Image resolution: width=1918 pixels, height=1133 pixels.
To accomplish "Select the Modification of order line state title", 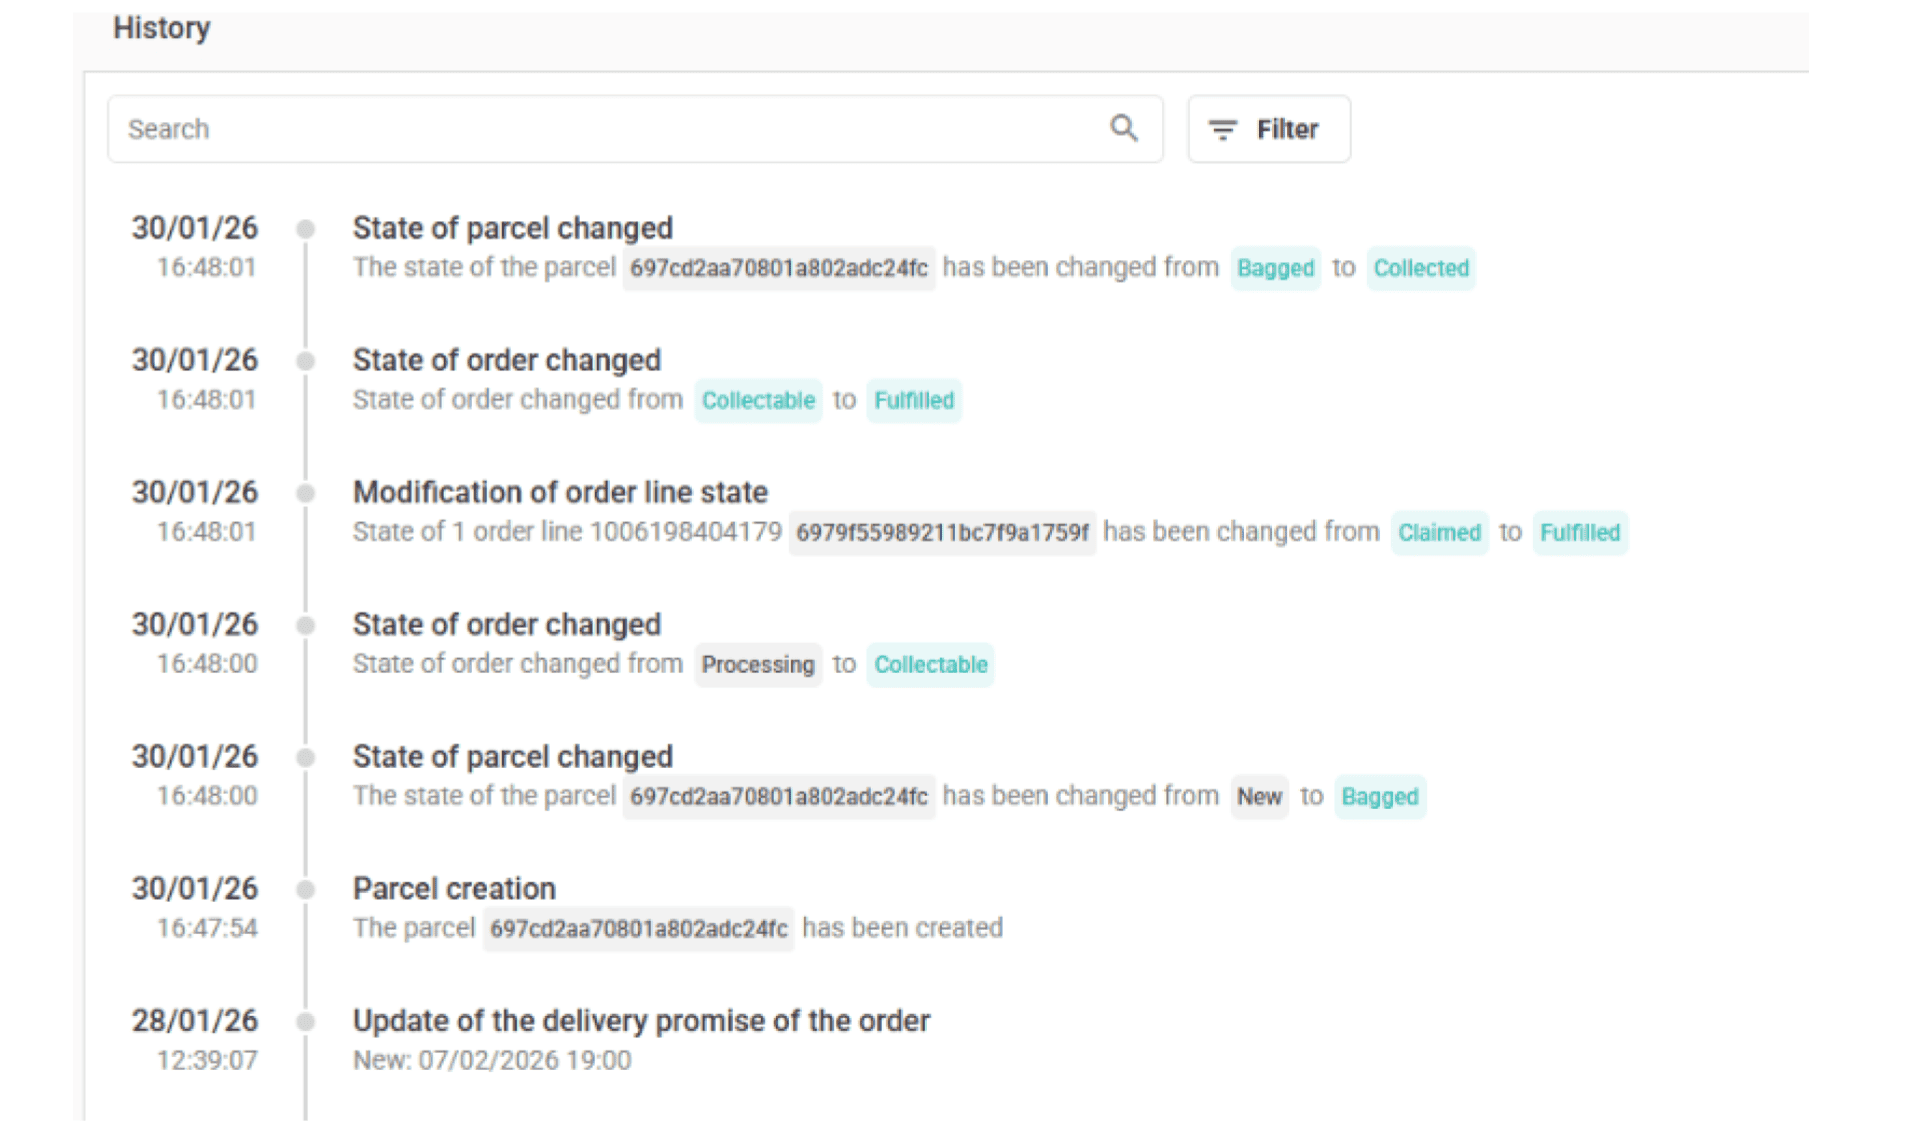I will 560,492.
